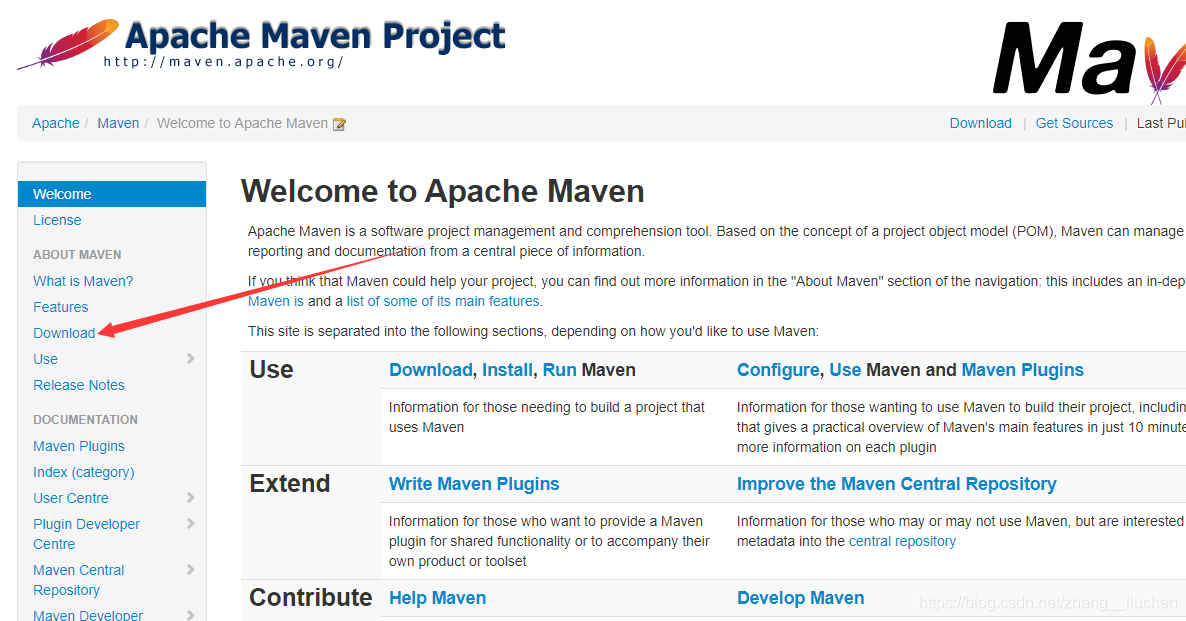Image resolution: width=1186 pixels, height=621 pixels.
Task: Open Maven Central Repository sidebar link
Action: coord(79,580)
